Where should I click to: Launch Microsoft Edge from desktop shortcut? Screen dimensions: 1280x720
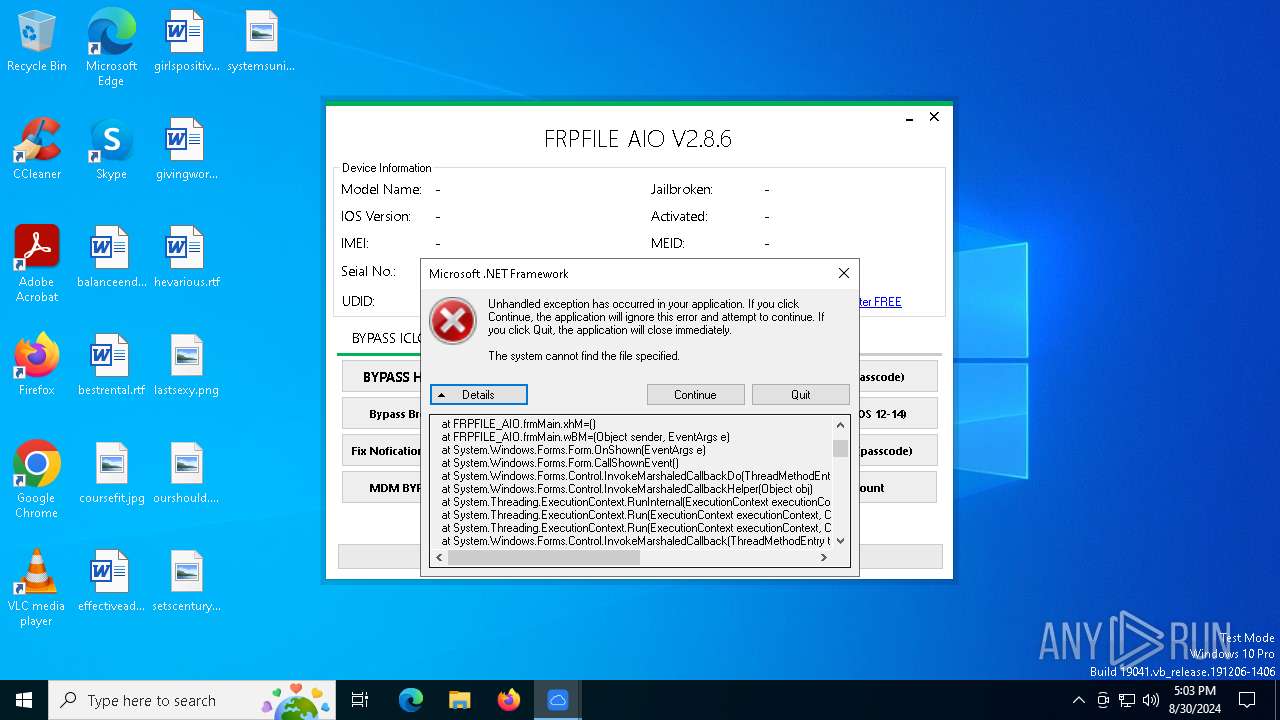point(111,48)
